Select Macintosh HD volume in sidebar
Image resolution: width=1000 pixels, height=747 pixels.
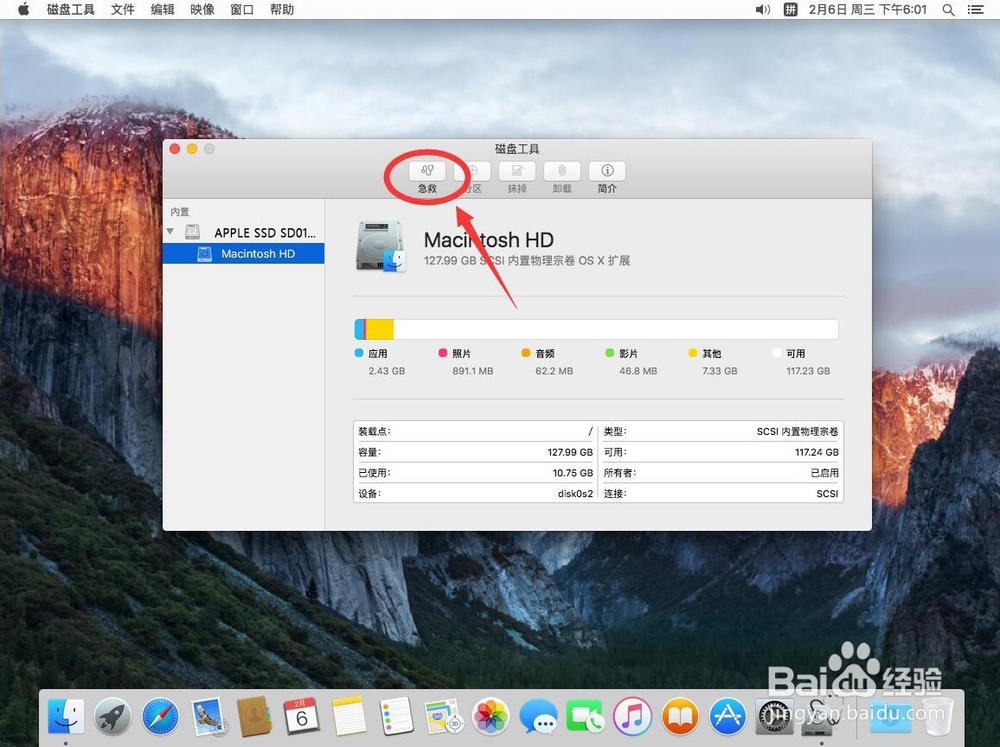(244, 254)
